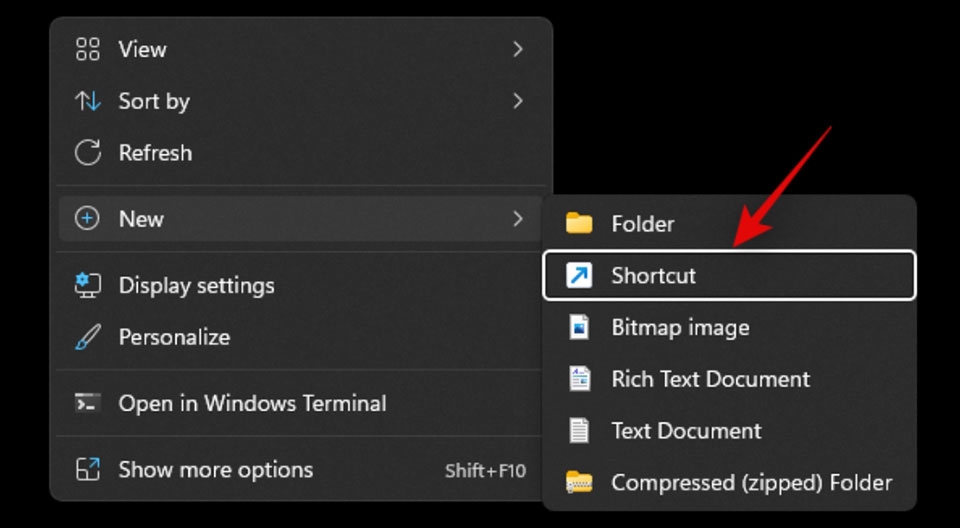Click the circular Refresh icon

point(88,153)
